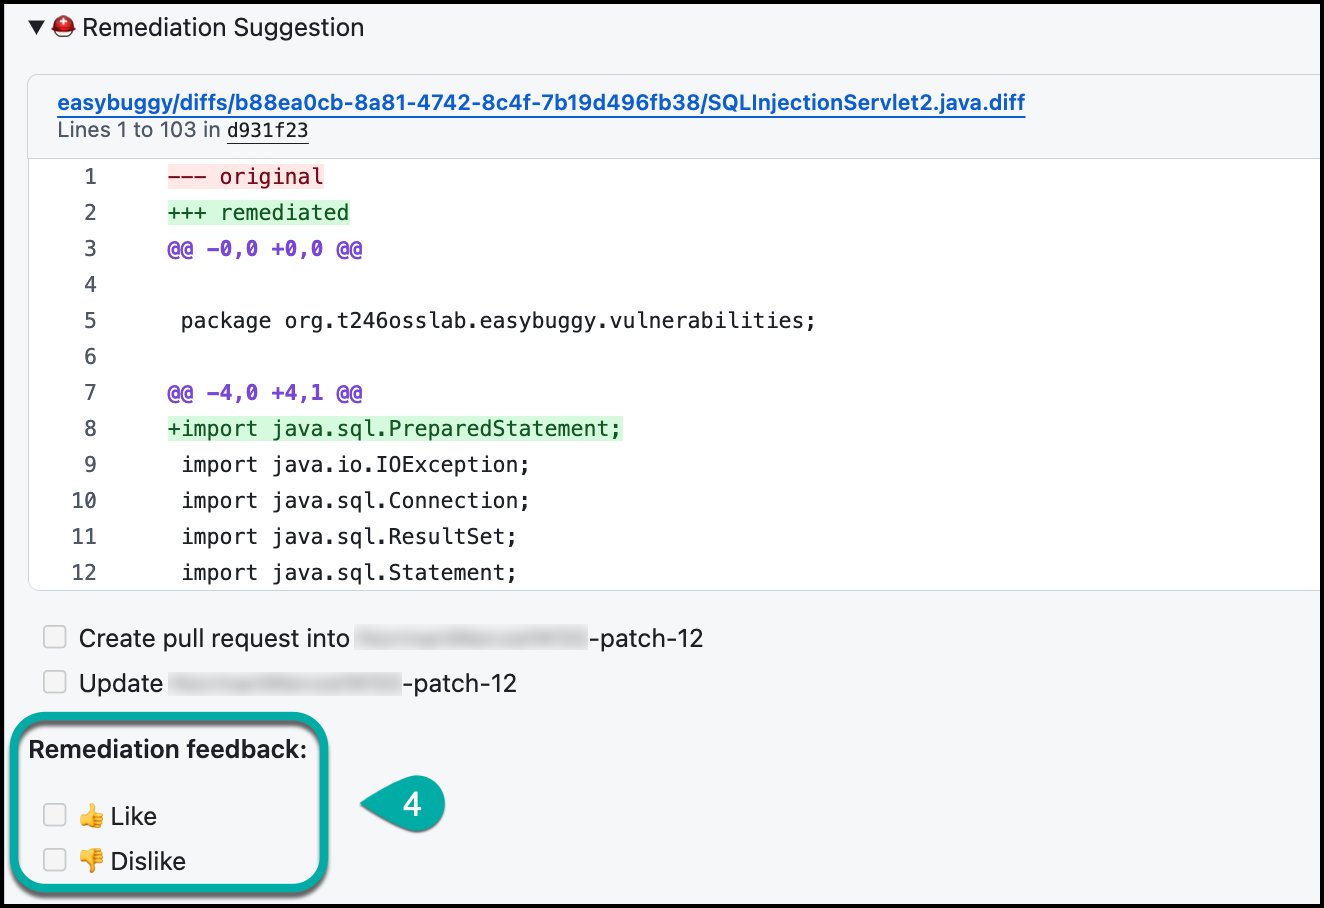Check the Like feedback checkbox

55,815
